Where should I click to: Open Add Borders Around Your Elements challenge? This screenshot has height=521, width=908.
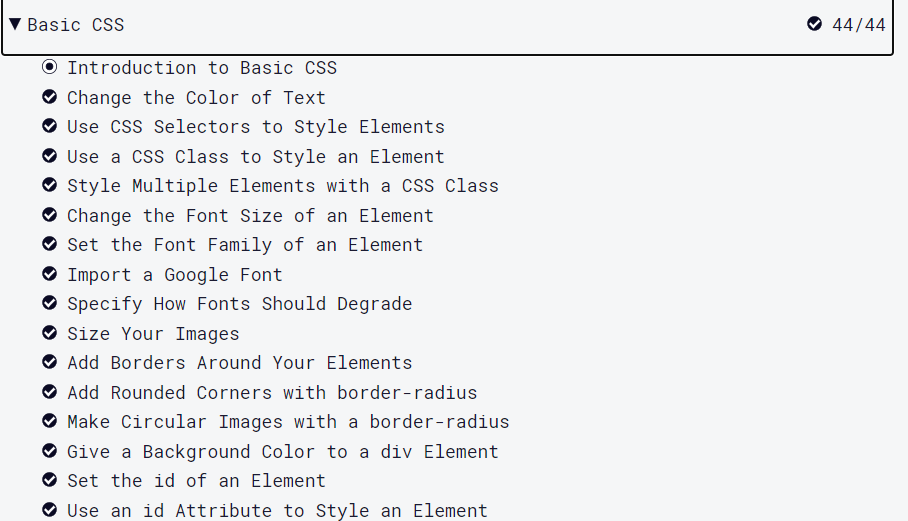point(240,363)
